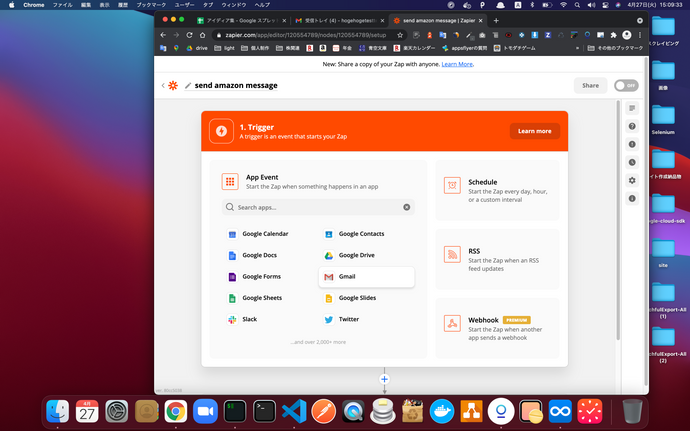This screenshot has height=431, width=690.
Task: Click the Chrome back arrow
Action: point(163,35)
